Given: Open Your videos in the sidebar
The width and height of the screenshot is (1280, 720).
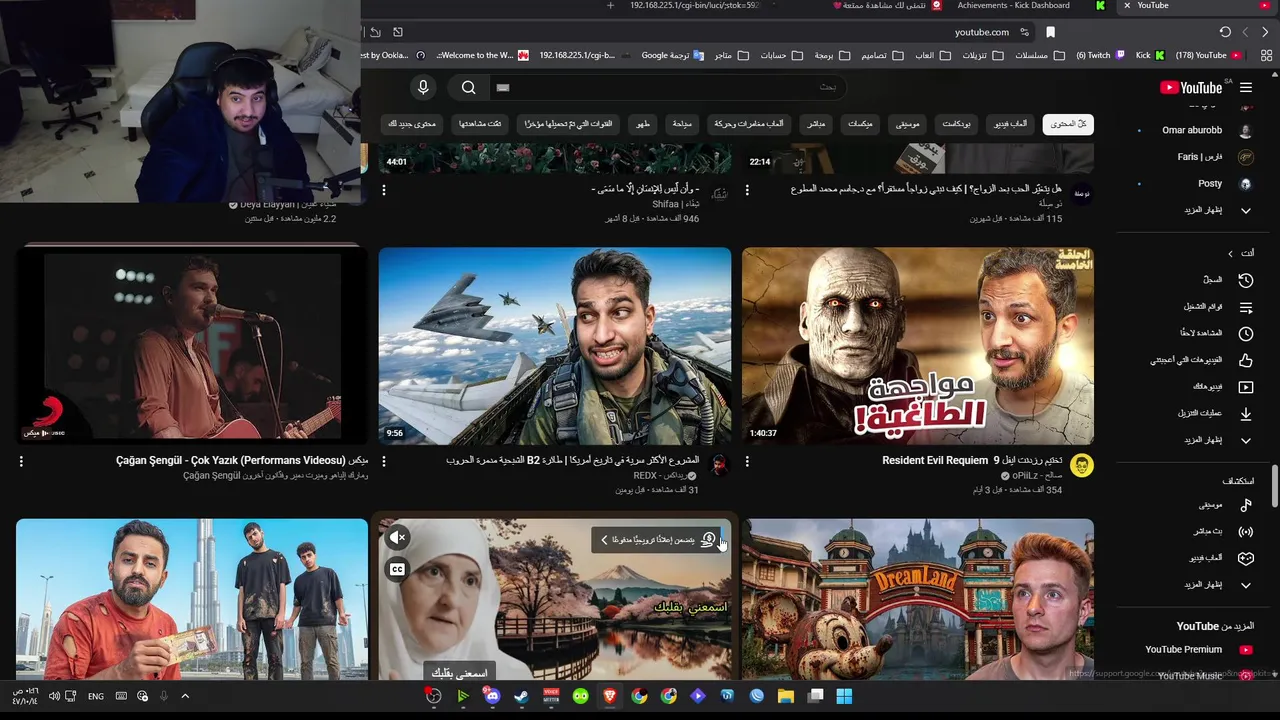Looking at the screenshot, I should (x=1224, y=387).
